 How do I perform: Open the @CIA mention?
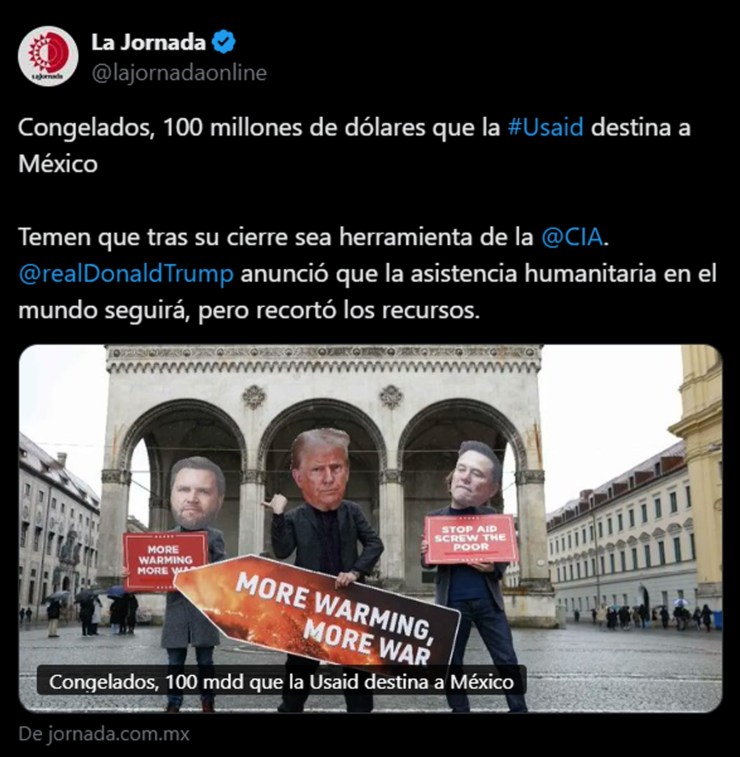tap(572, 237)
